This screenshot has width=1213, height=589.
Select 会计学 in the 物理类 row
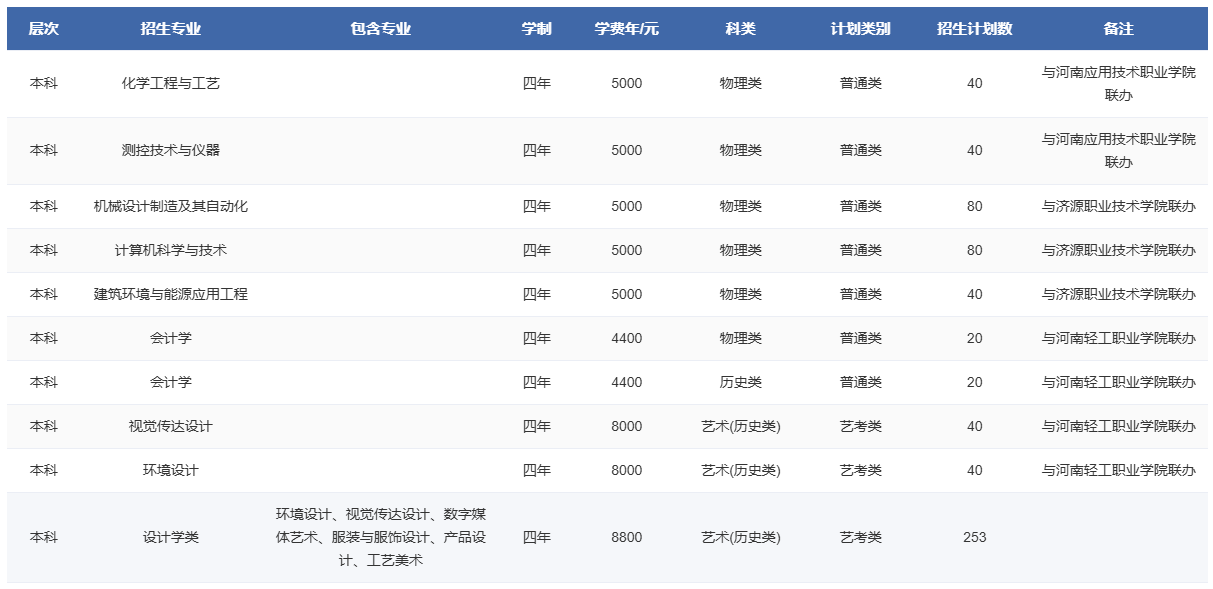(171, 338)
